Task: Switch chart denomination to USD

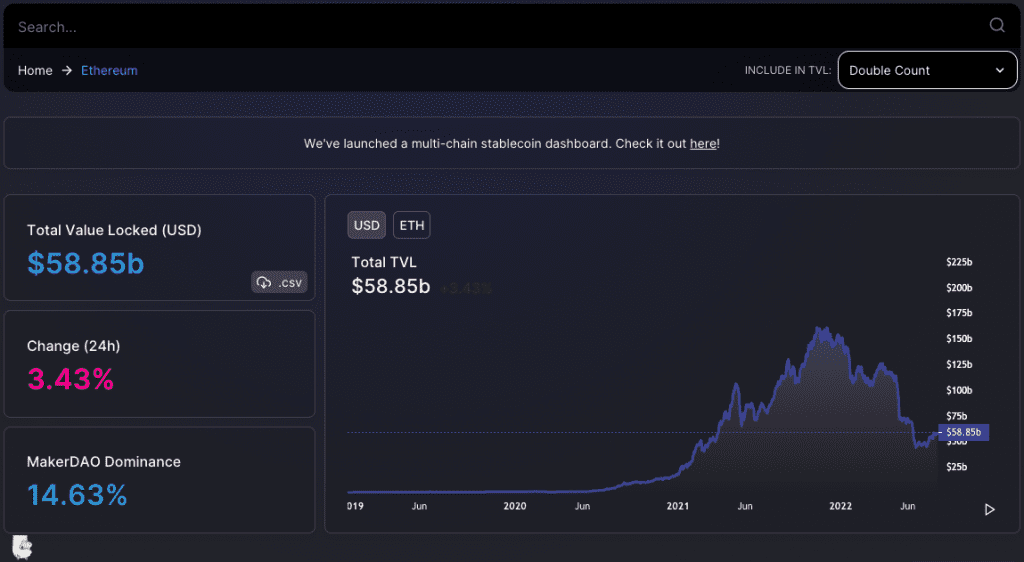Action: pyautogui.click(x=366, y=225)
